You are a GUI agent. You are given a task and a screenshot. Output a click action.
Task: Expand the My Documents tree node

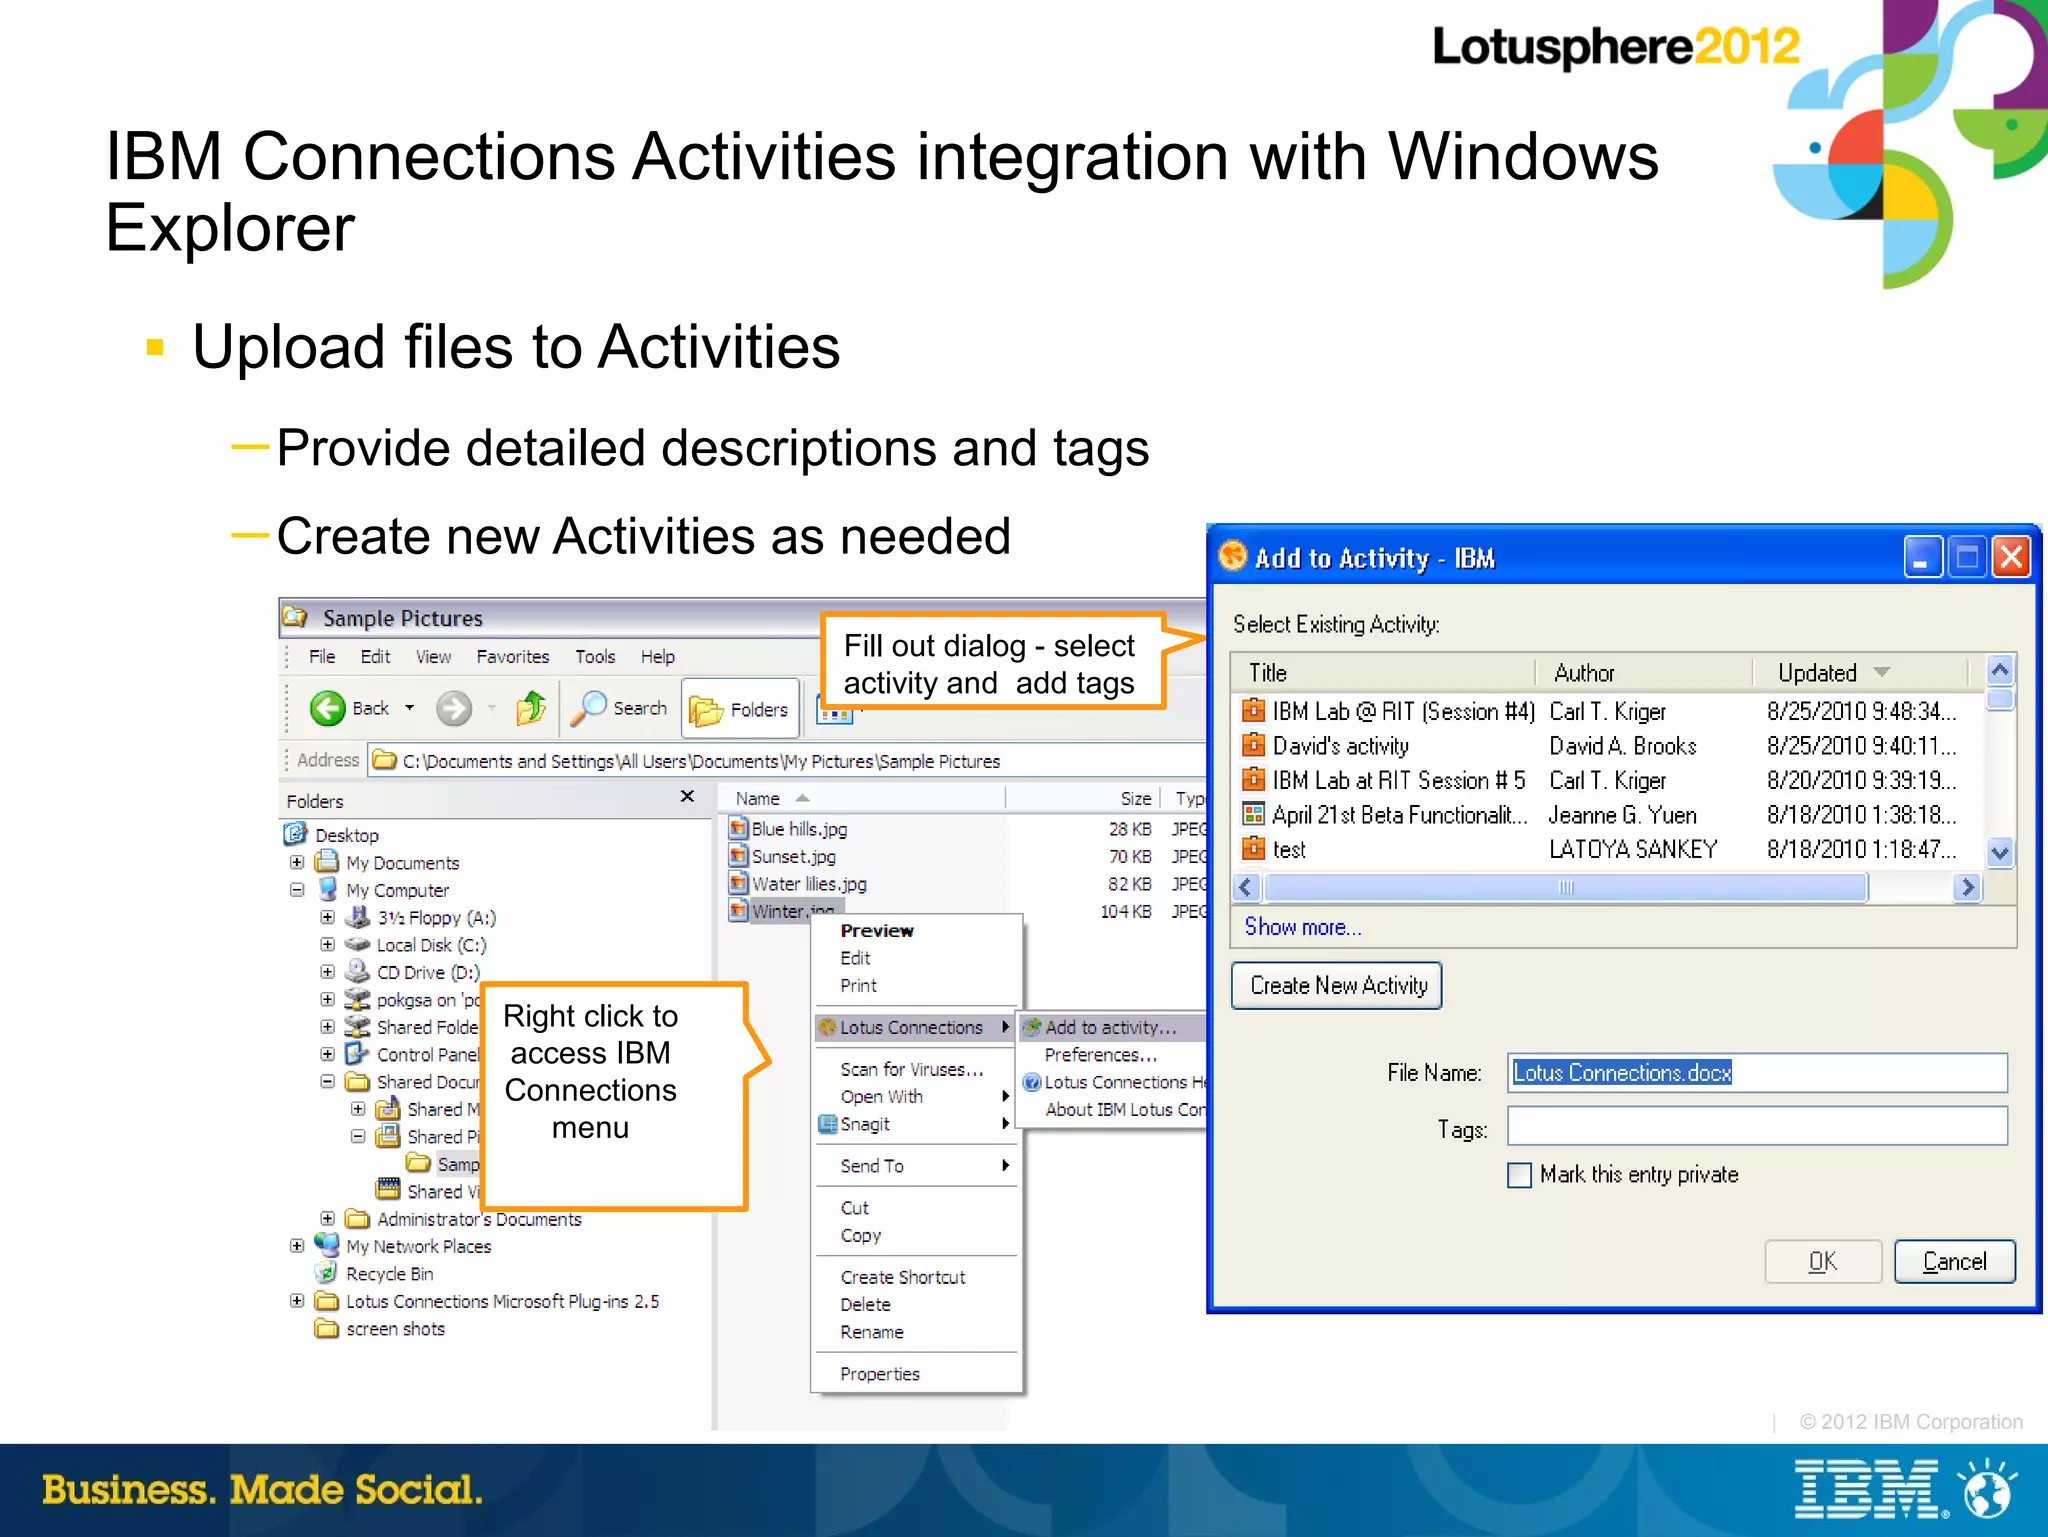[297, 862]
